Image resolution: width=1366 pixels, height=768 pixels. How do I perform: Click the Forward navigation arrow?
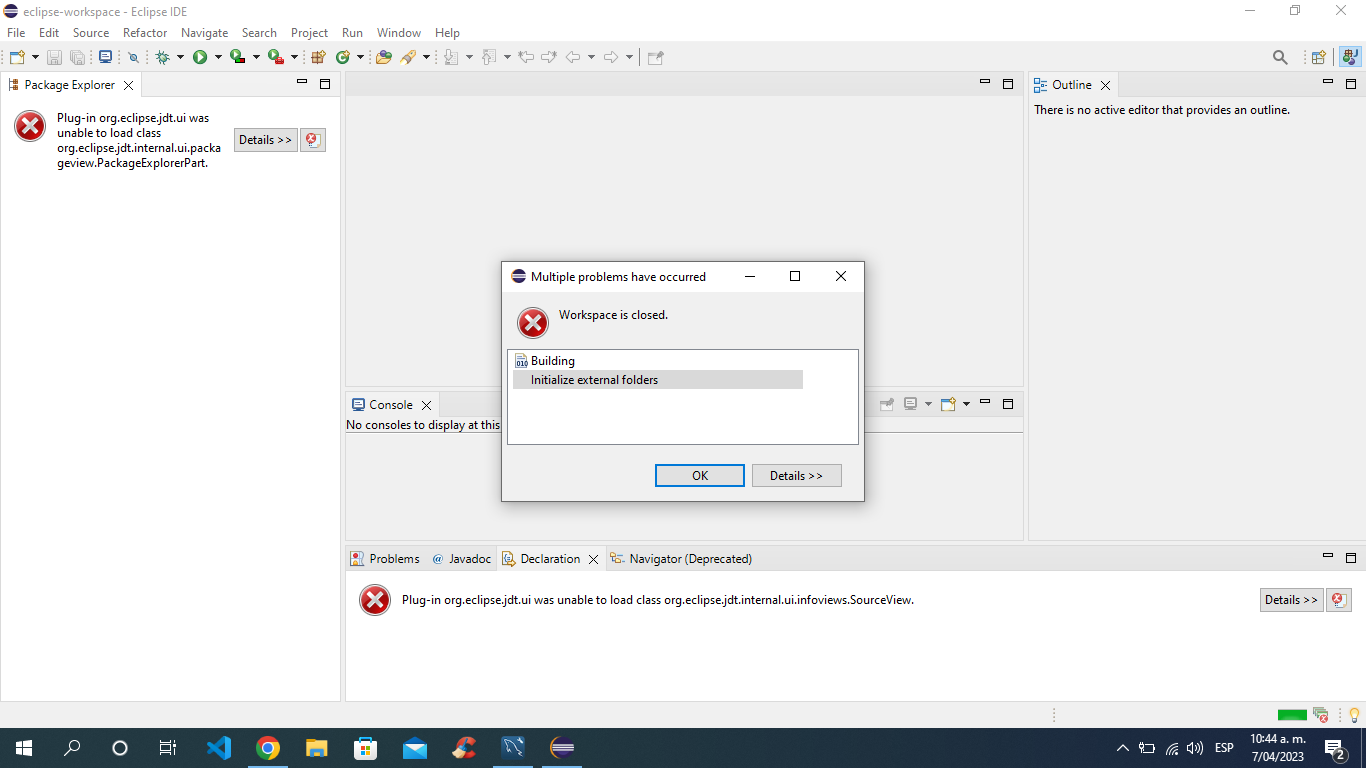pos(611,57)
